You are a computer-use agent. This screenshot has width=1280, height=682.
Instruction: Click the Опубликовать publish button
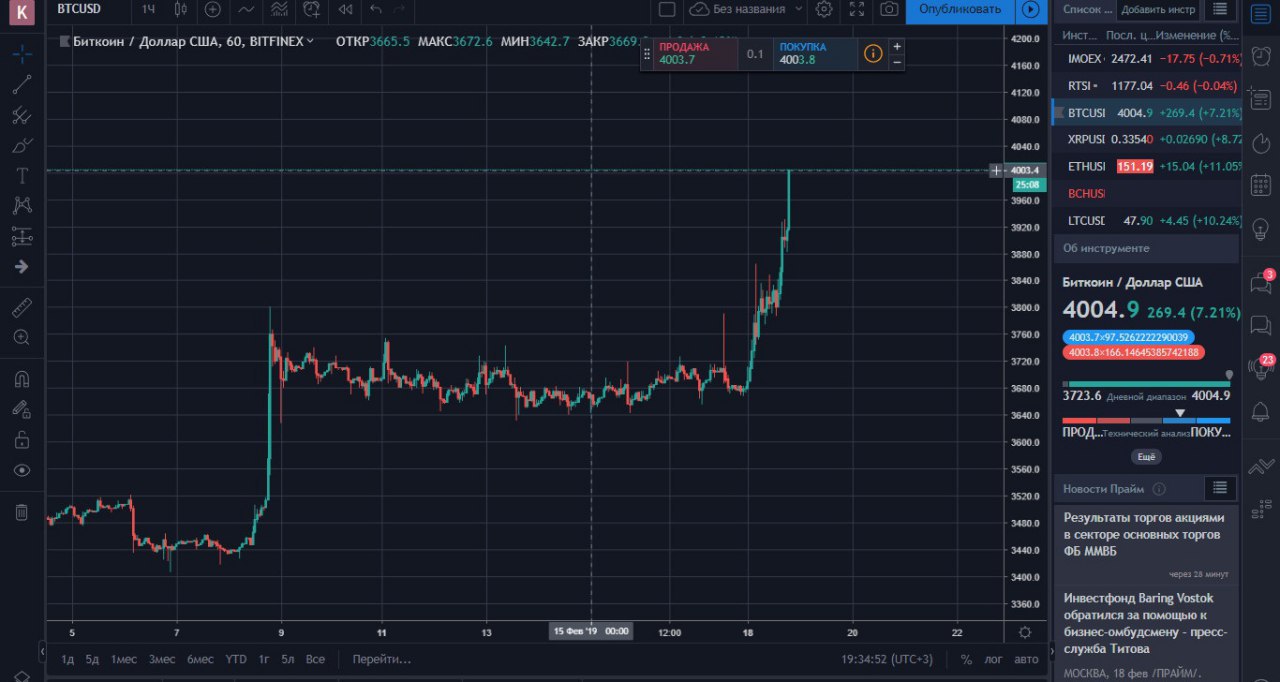tap(960, 9)
